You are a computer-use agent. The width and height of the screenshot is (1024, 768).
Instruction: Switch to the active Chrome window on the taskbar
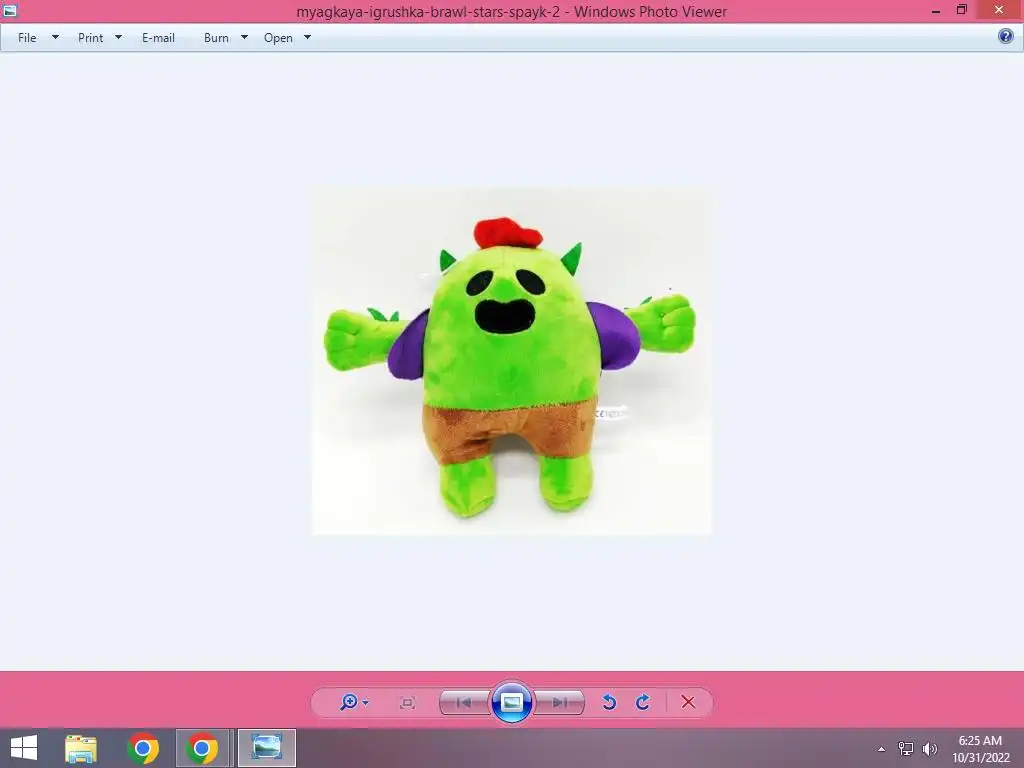[x=202, y=748]
